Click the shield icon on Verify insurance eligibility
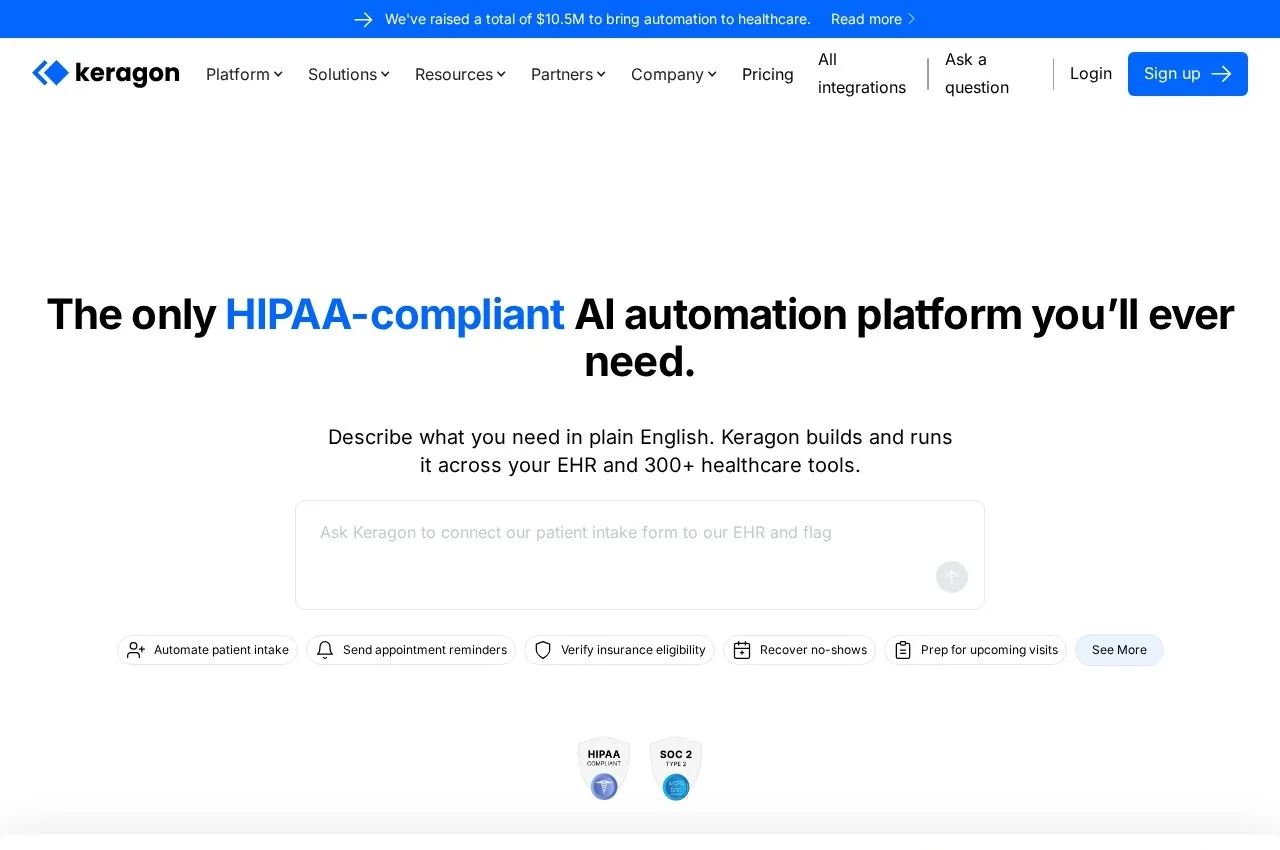Viewport: 1280px width, 850px height. (543, 650)
